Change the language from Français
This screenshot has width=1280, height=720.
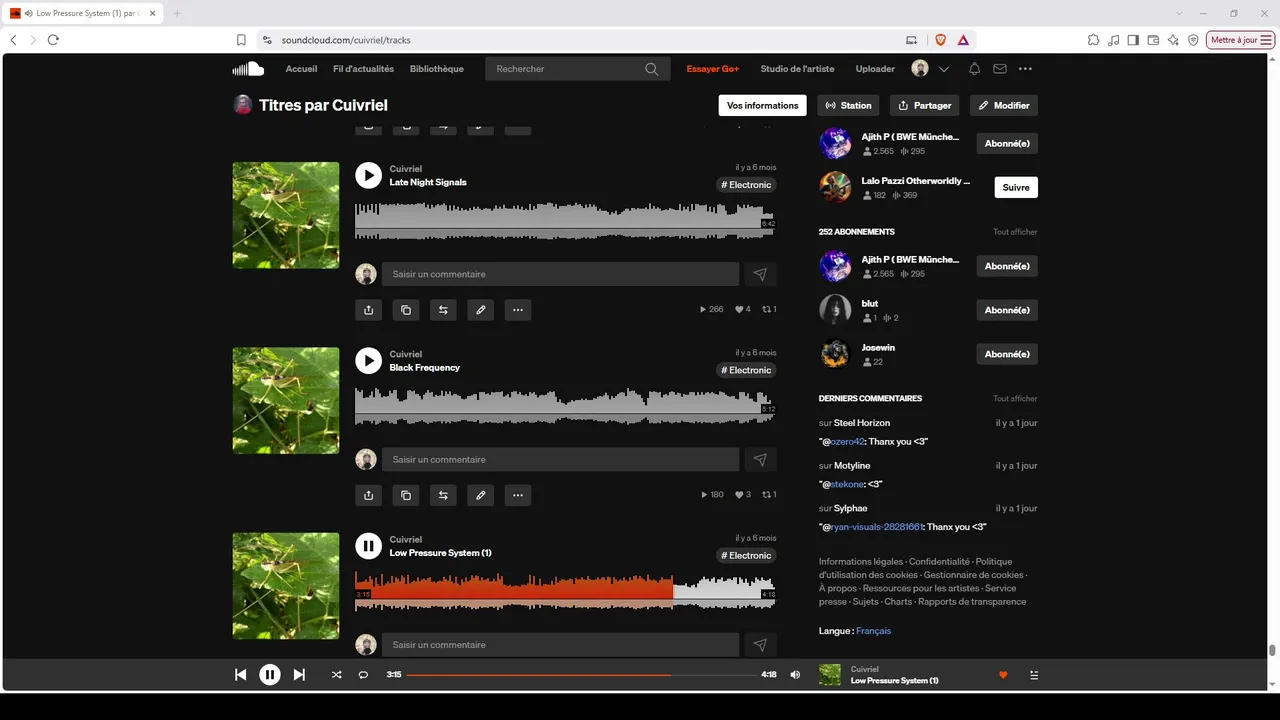[873, 631]
